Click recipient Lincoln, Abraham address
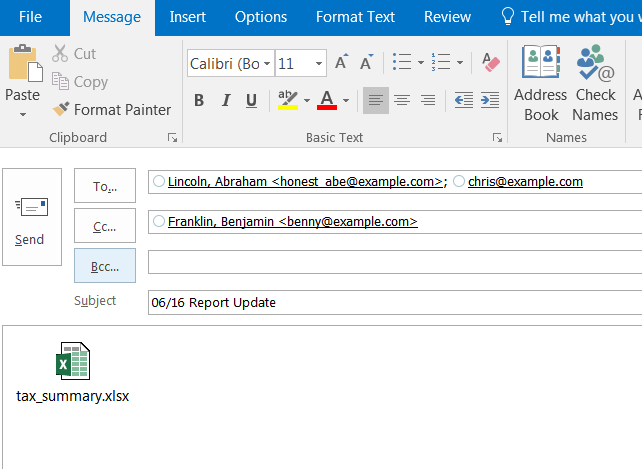Image resolution: width=642 pixels, height=469 pixels. tap(305, 181)
